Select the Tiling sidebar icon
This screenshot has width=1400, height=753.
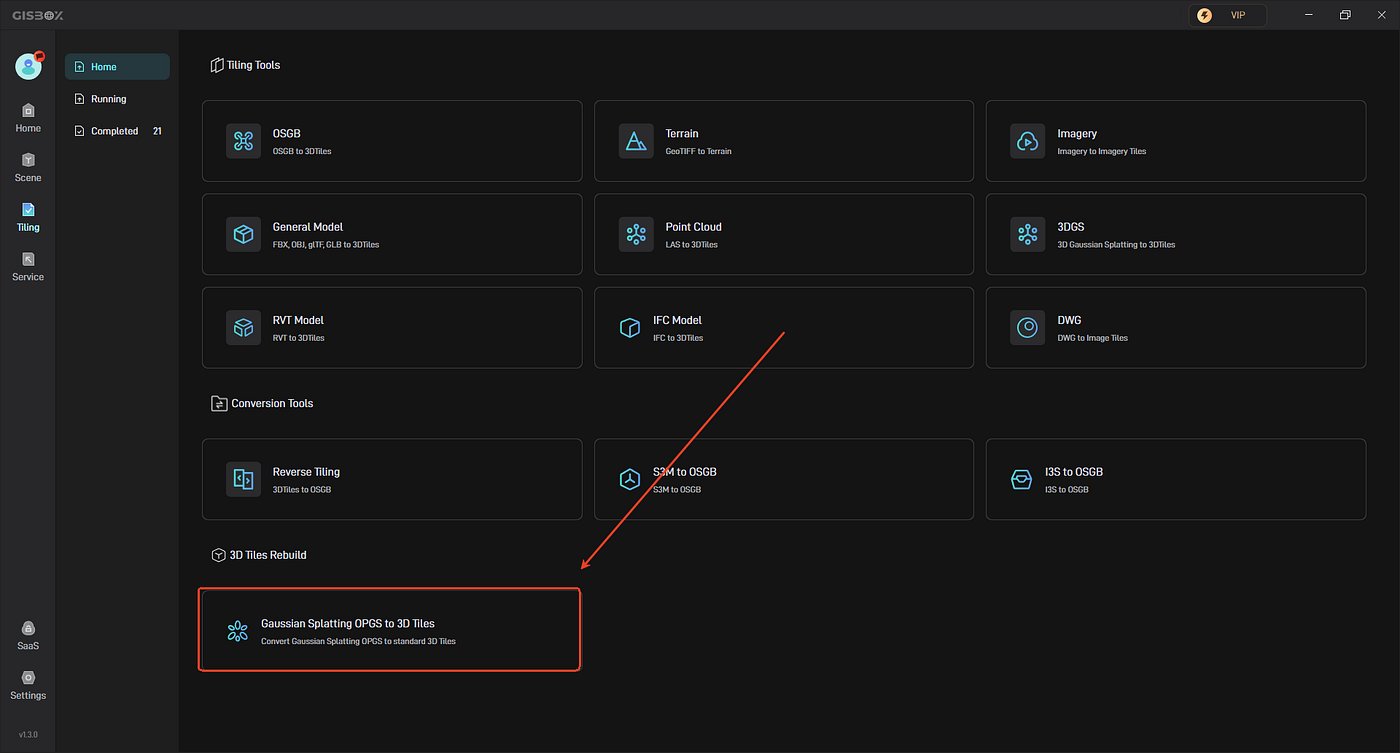[28, 217]
